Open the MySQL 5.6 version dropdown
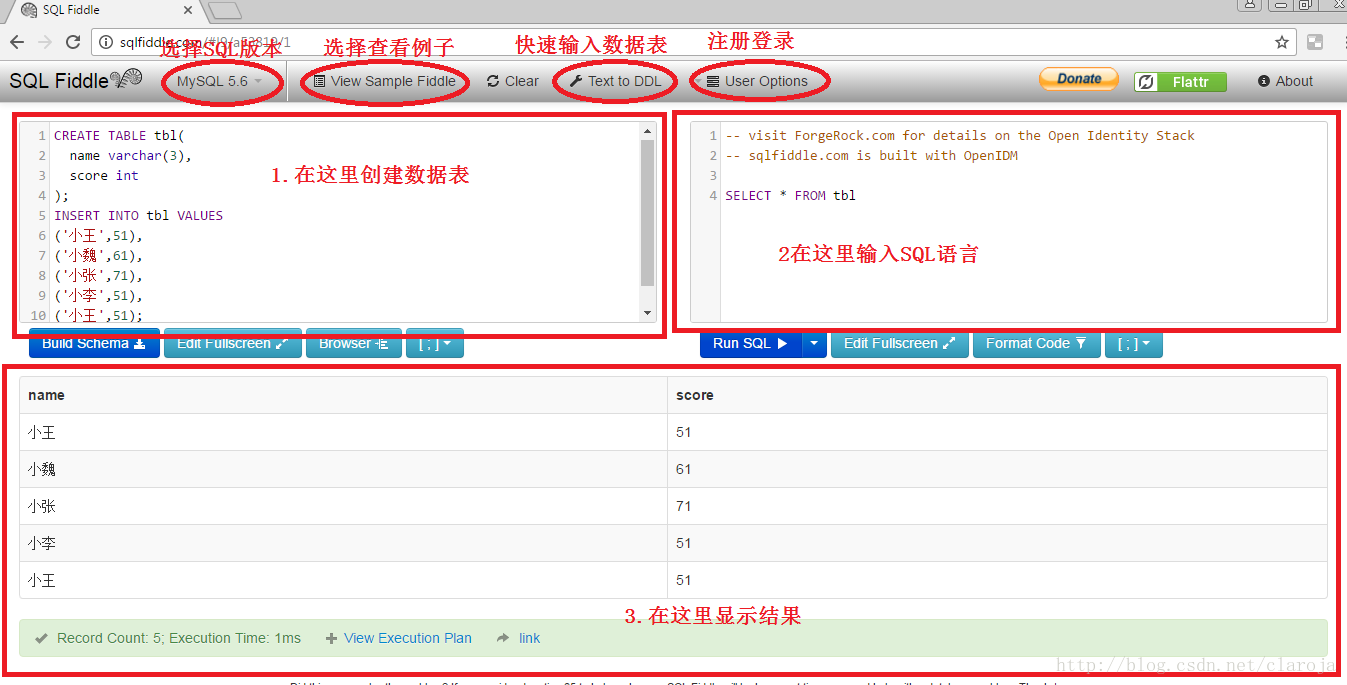Image resolution: width=1347 pixels, height=685 pixels. coord(220,81)
